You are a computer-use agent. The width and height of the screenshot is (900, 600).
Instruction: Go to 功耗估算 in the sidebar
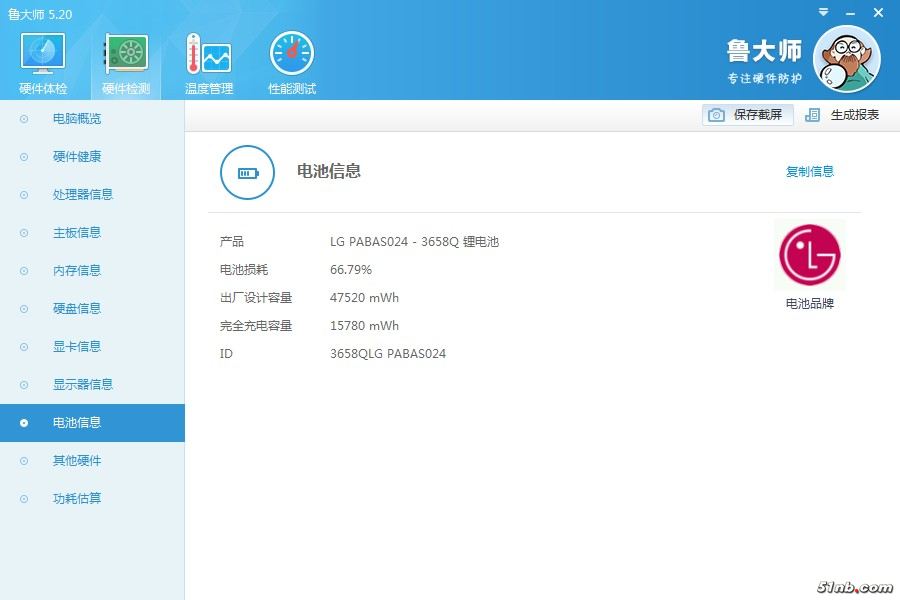pyautogui.click(x=77, y=499)
